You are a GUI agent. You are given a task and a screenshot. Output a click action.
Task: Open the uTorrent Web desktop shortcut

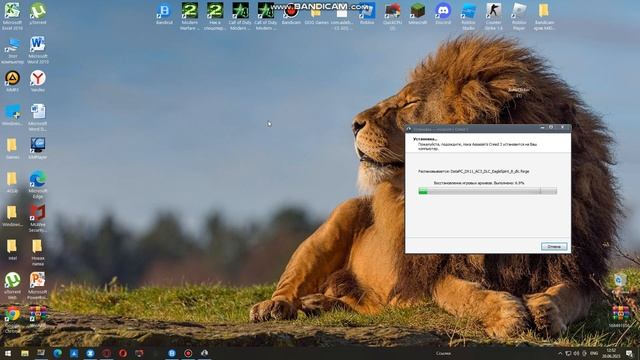(x=12, y=286)
